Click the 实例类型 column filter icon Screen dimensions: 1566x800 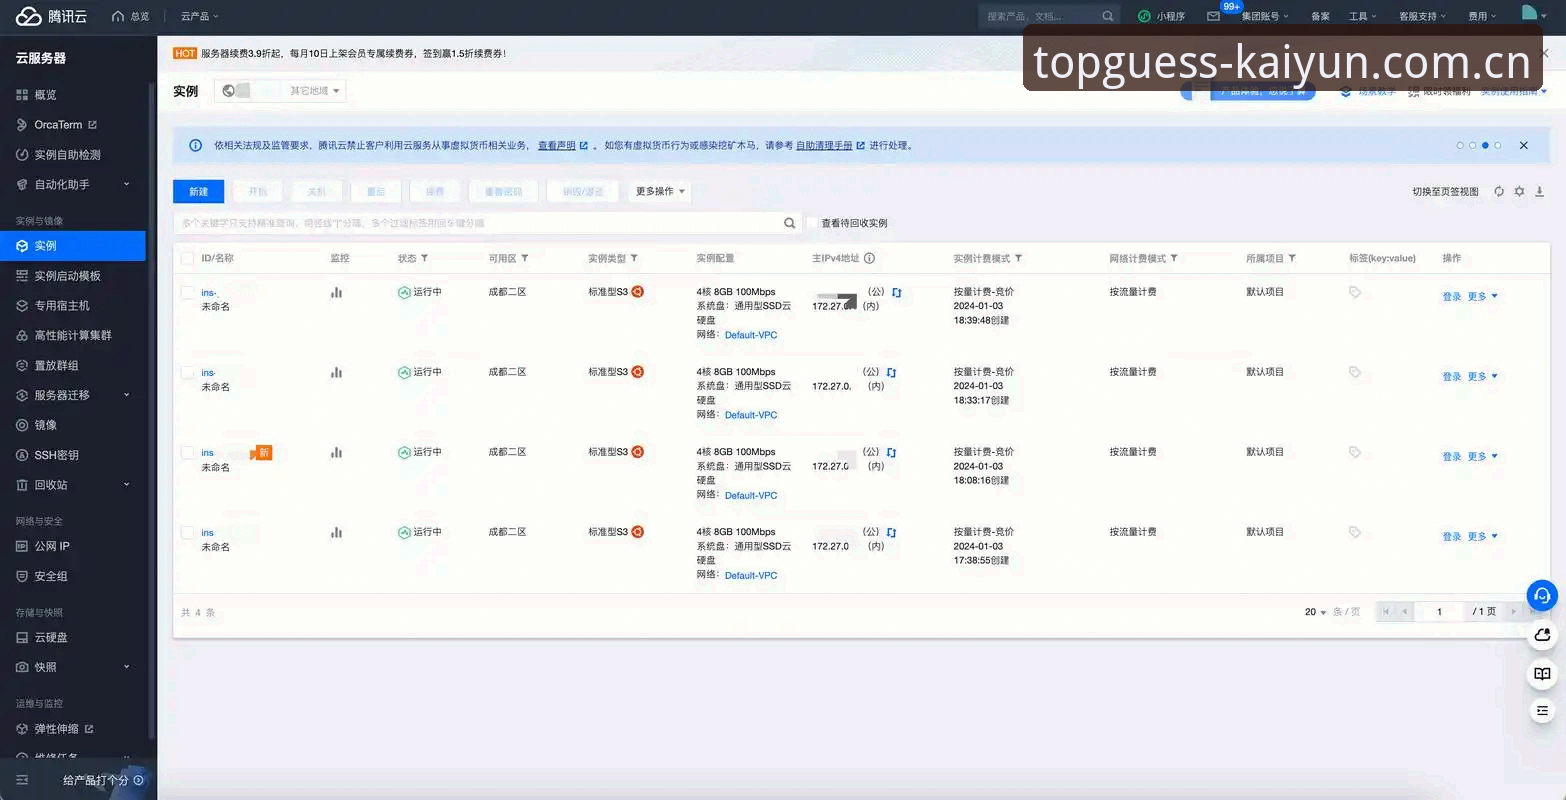(634, 258)
